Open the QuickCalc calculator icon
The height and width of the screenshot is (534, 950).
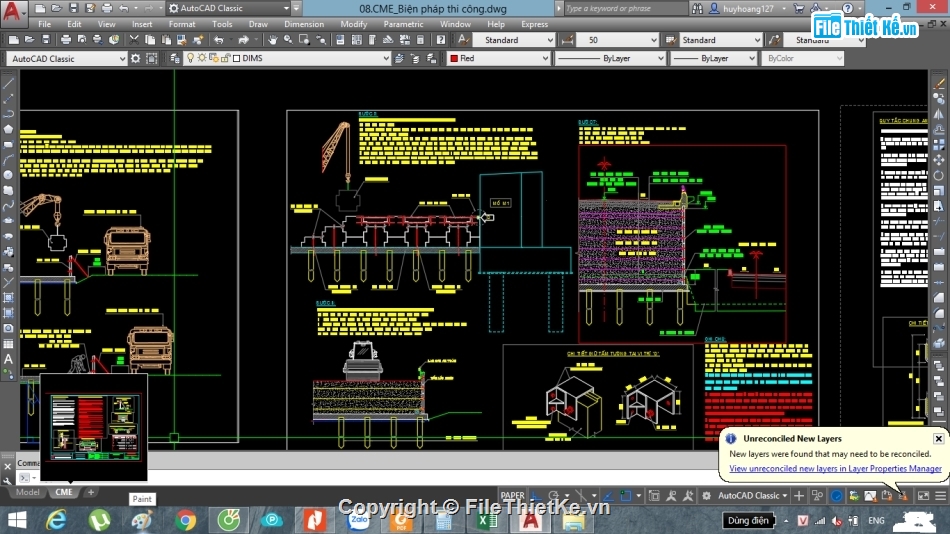(x=420, y=40)
